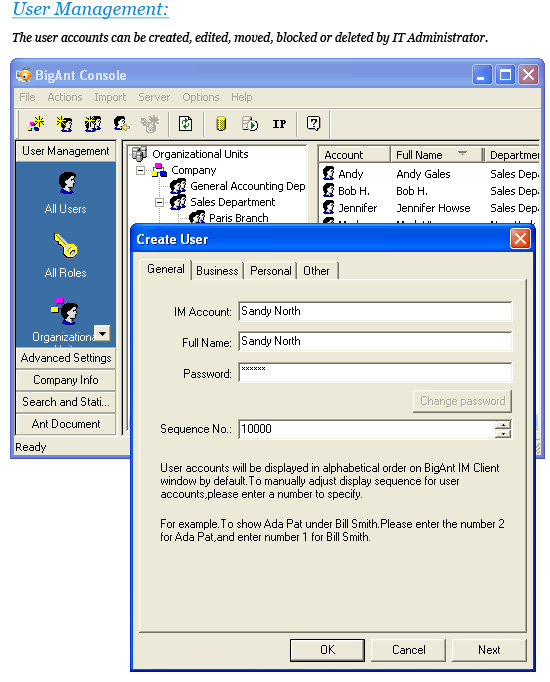
Task: Switch to the Business tab
Action: pyautogui.click(x=217, y=271)
